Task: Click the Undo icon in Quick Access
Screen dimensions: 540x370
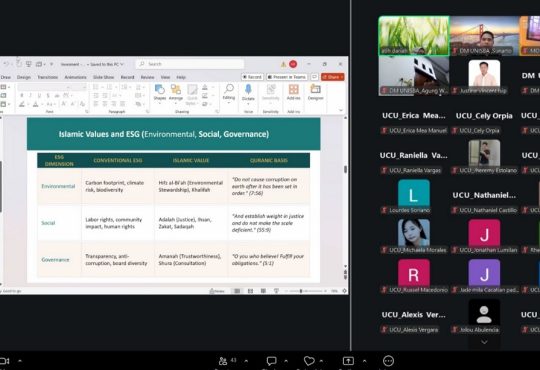Action: point(7,64)
